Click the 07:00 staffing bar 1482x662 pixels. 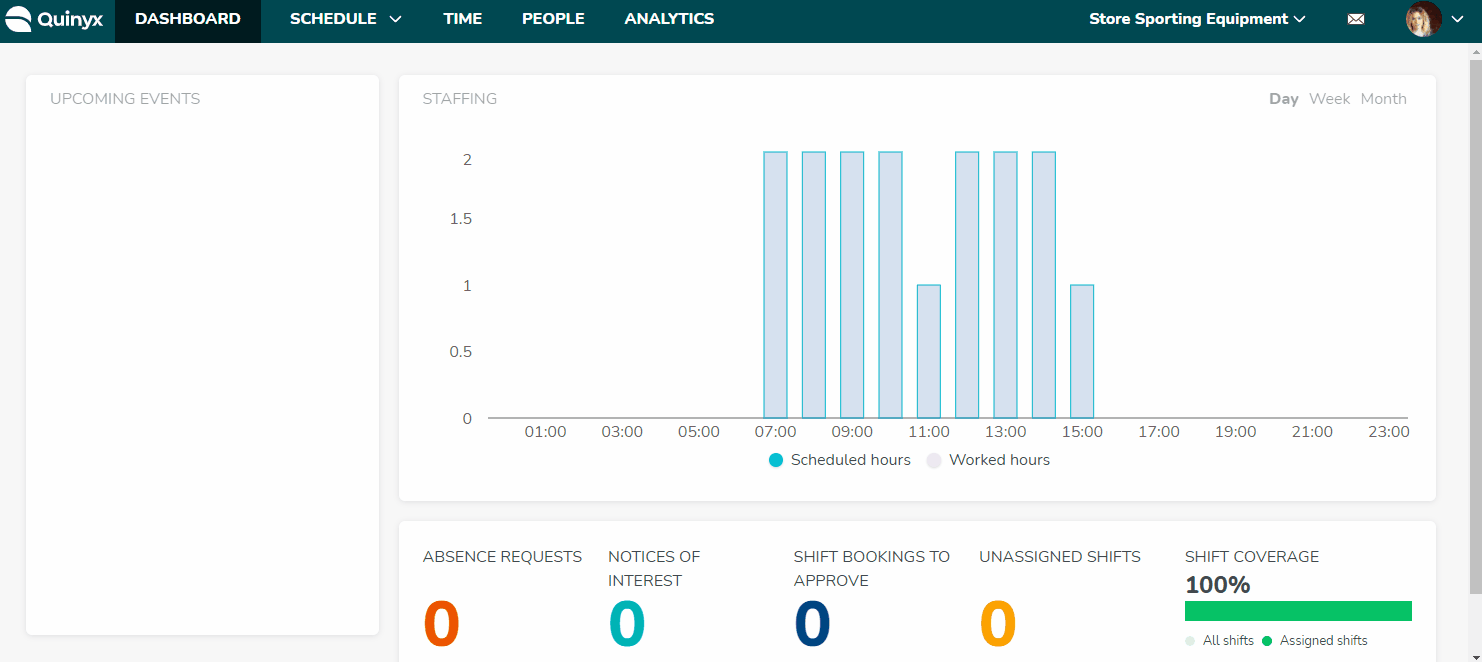tap(775, 285)
